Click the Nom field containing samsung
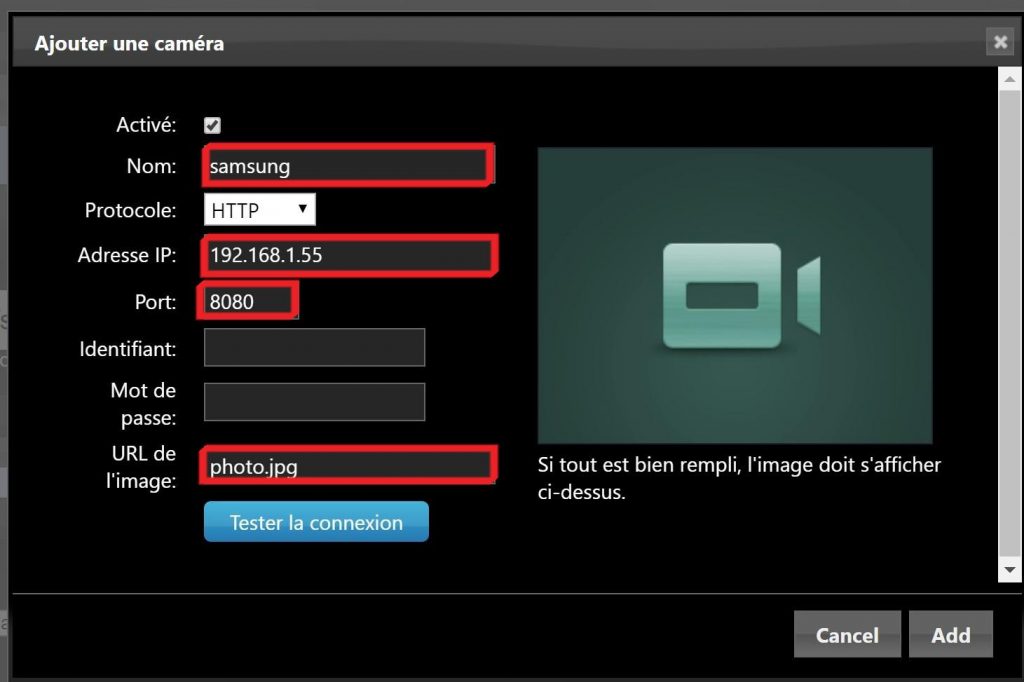This screenshot has height=682, width=1024. coord(347,166)
